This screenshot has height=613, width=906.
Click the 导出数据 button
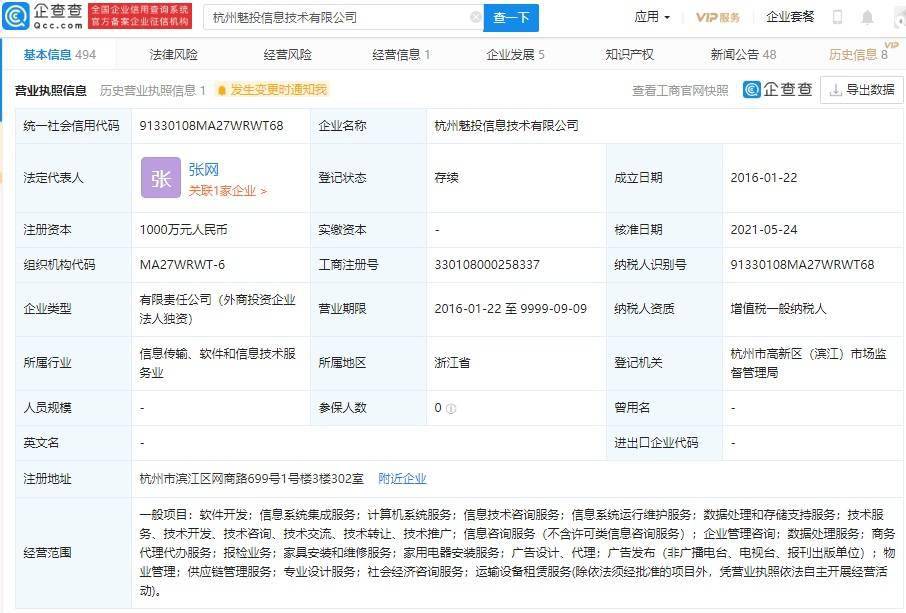click(862, 90)
